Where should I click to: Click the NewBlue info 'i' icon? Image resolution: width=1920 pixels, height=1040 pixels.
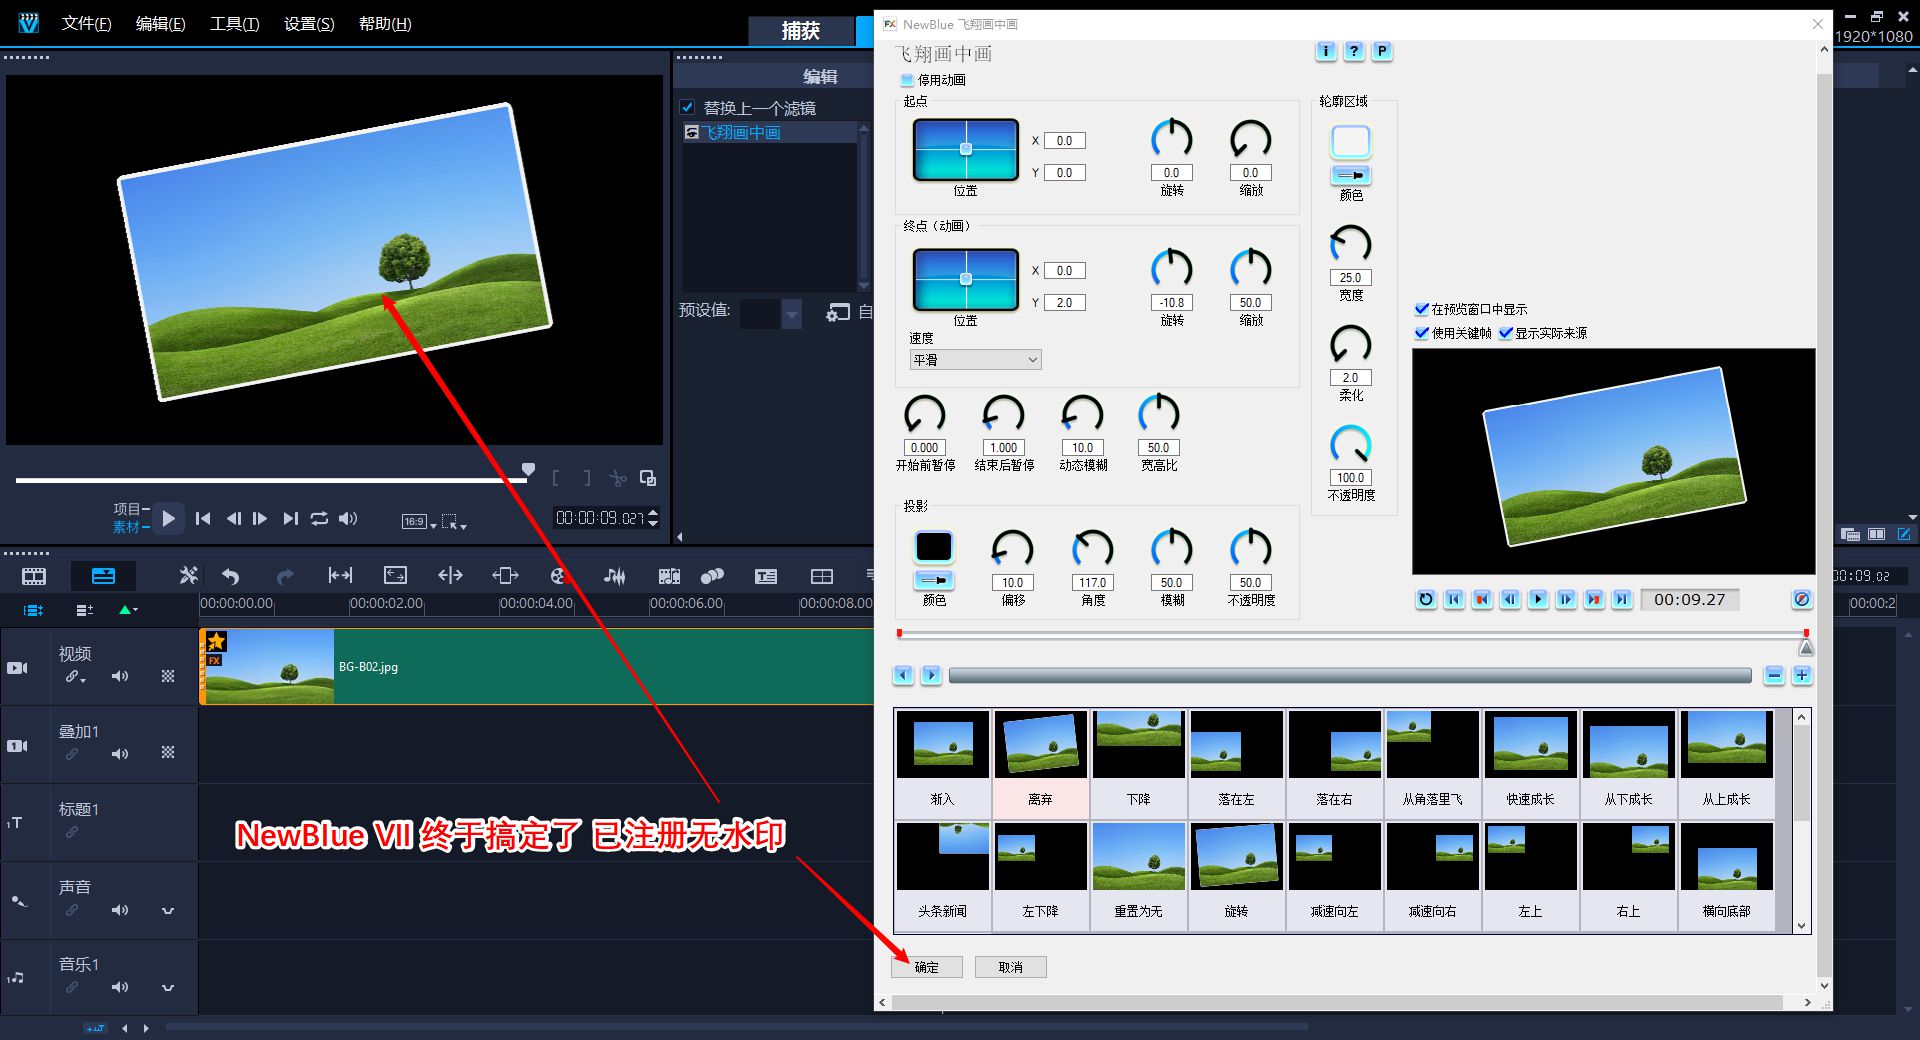pyautogui.click(x=1325, y=51)
